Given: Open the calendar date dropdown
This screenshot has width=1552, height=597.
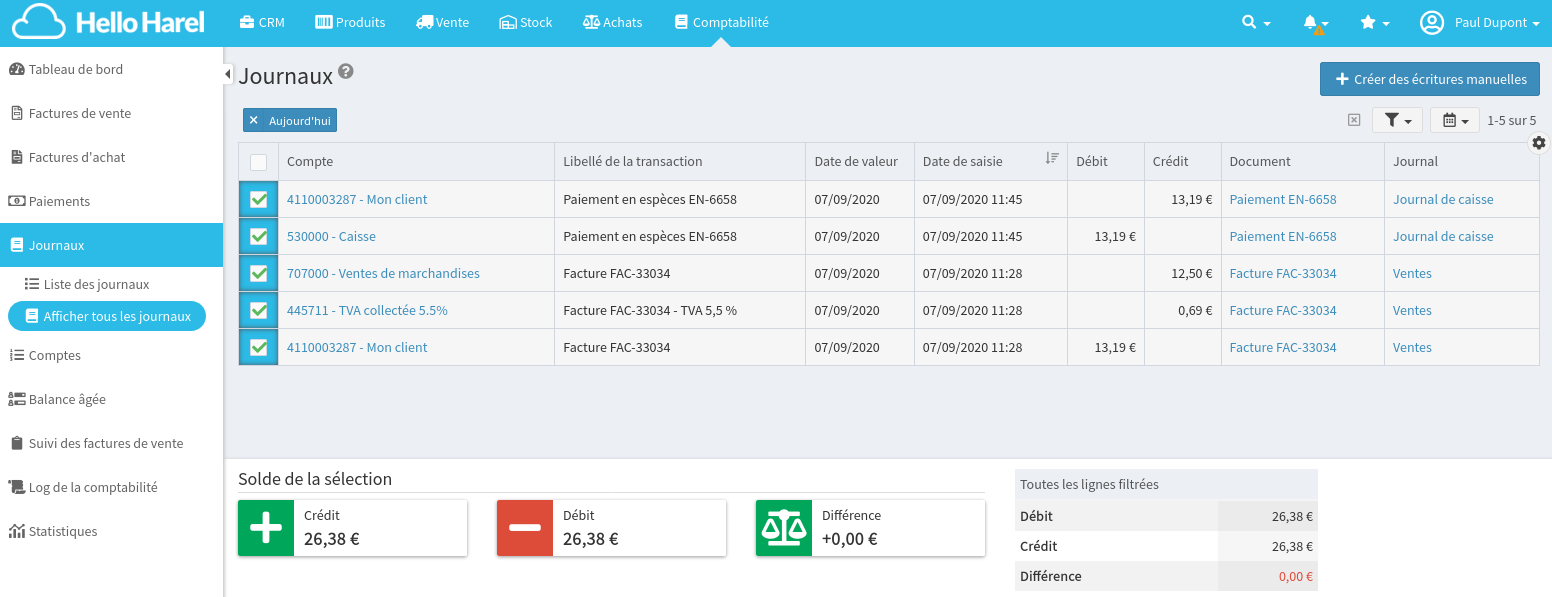Looking at the screenshot, I should 1454,120.
